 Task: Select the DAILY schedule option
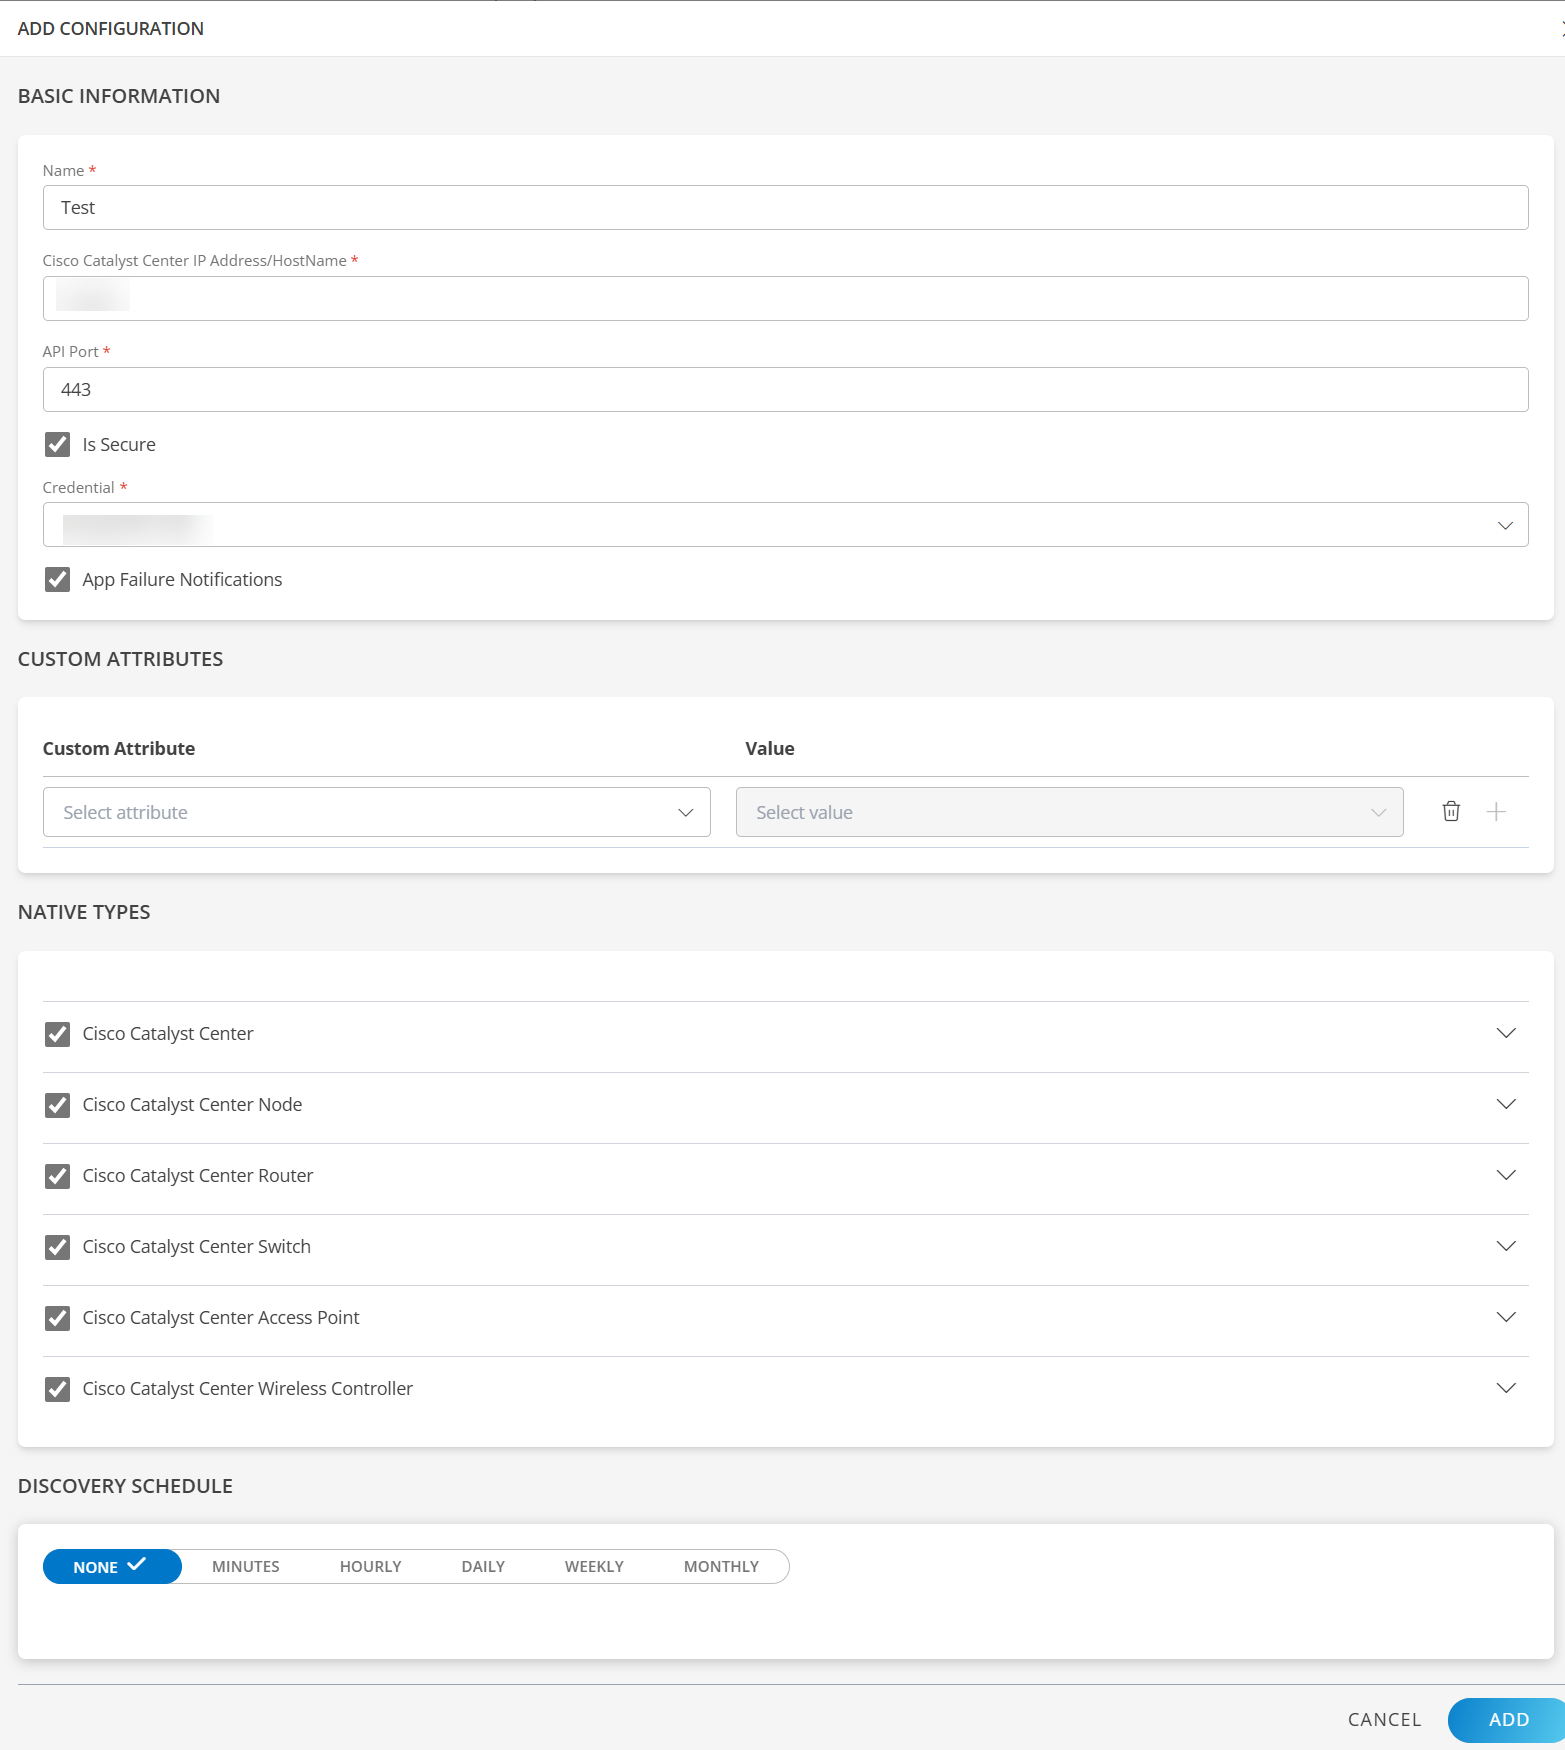pos(483,1566)
